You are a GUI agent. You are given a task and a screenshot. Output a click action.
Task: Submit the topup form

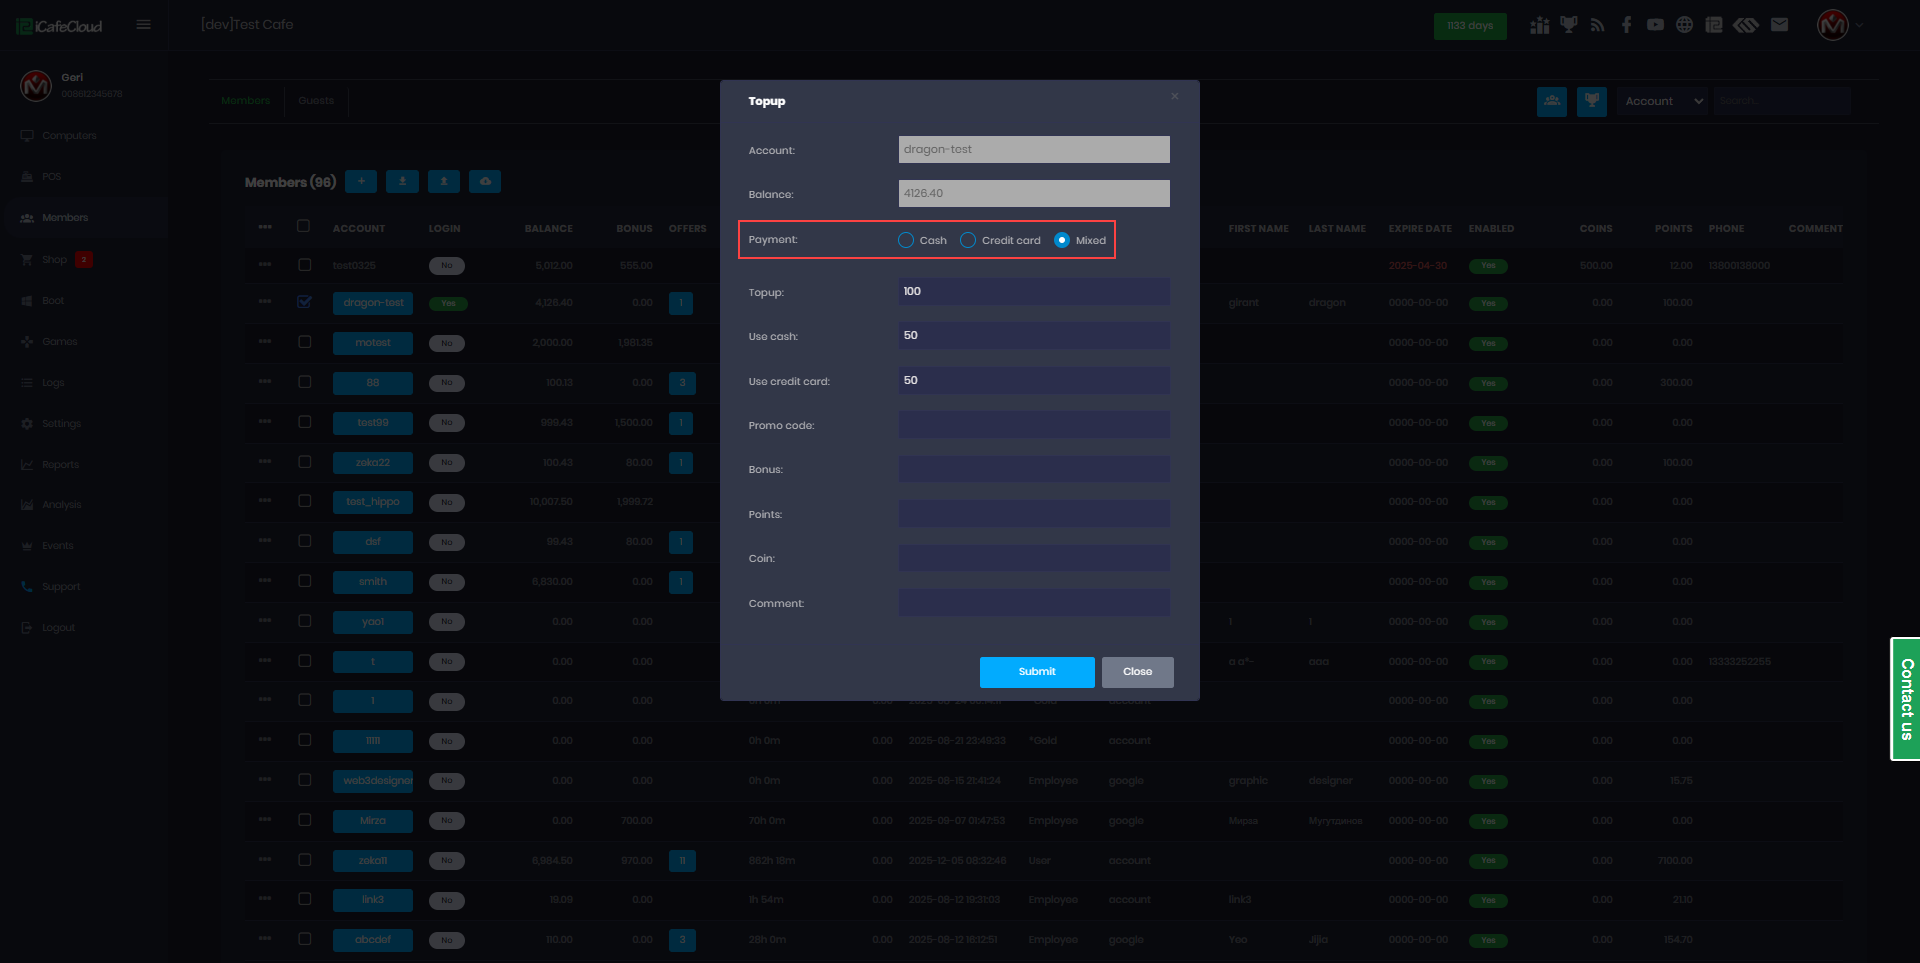tap(1036, 672)
